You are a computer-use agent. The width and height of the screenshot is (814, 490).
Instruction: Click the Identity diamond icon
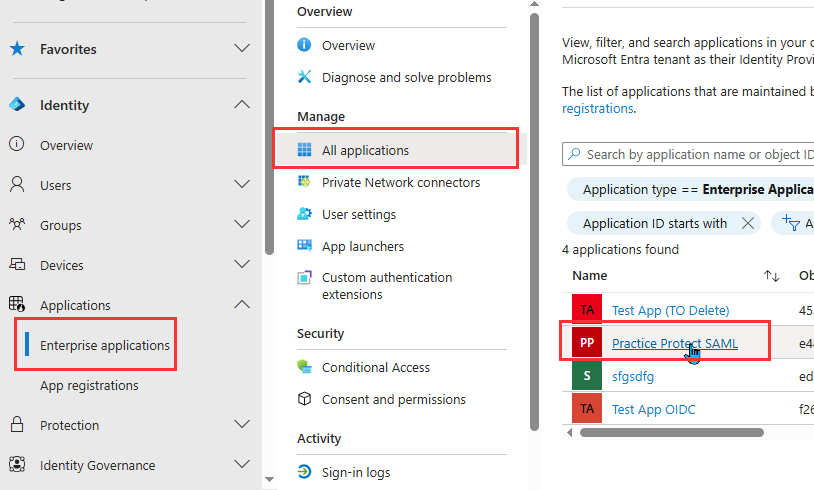click(17, 105)
